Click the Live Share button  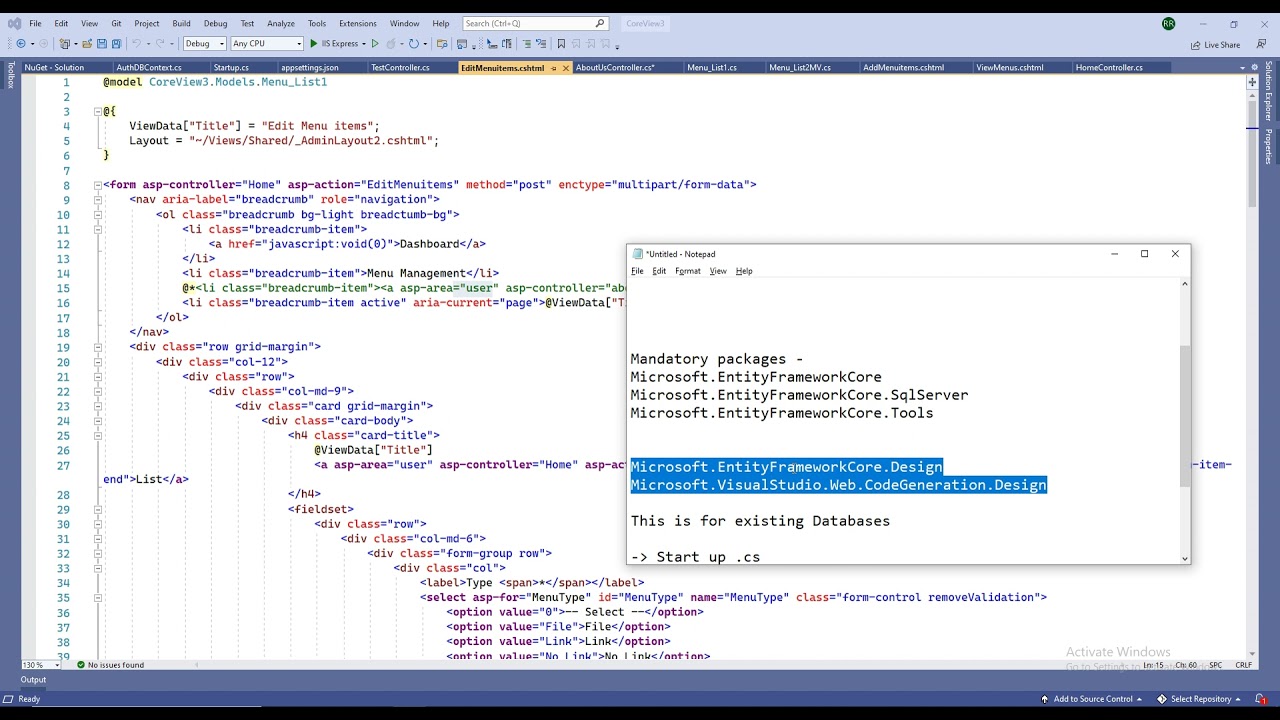(x=1216, y=44)
